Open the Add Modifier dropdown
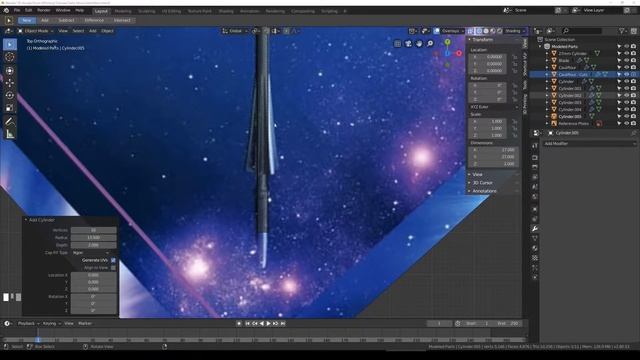Viewport: 640px width, 360px height. [x=589, y=143]
